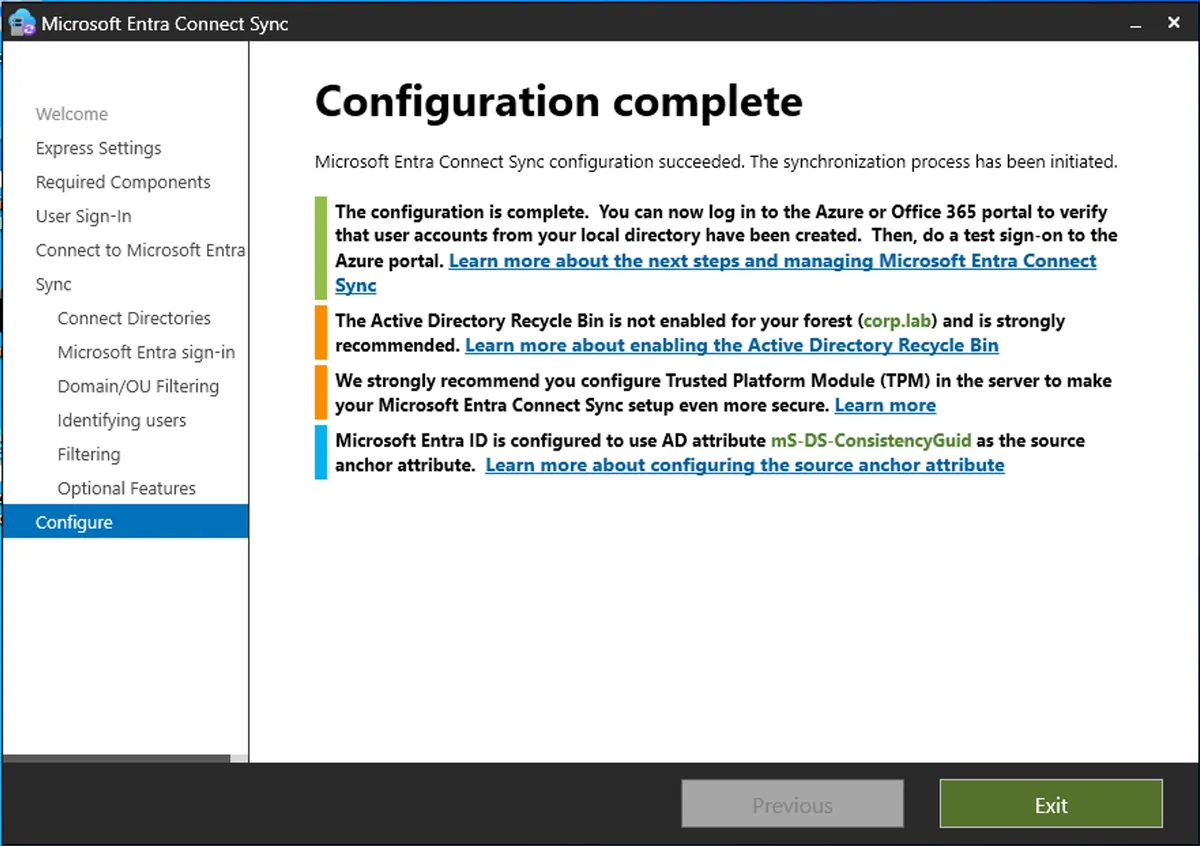Click the corp.lab forest name text
This screenshot has height=846, width=1200.
(x=898, y=321)
